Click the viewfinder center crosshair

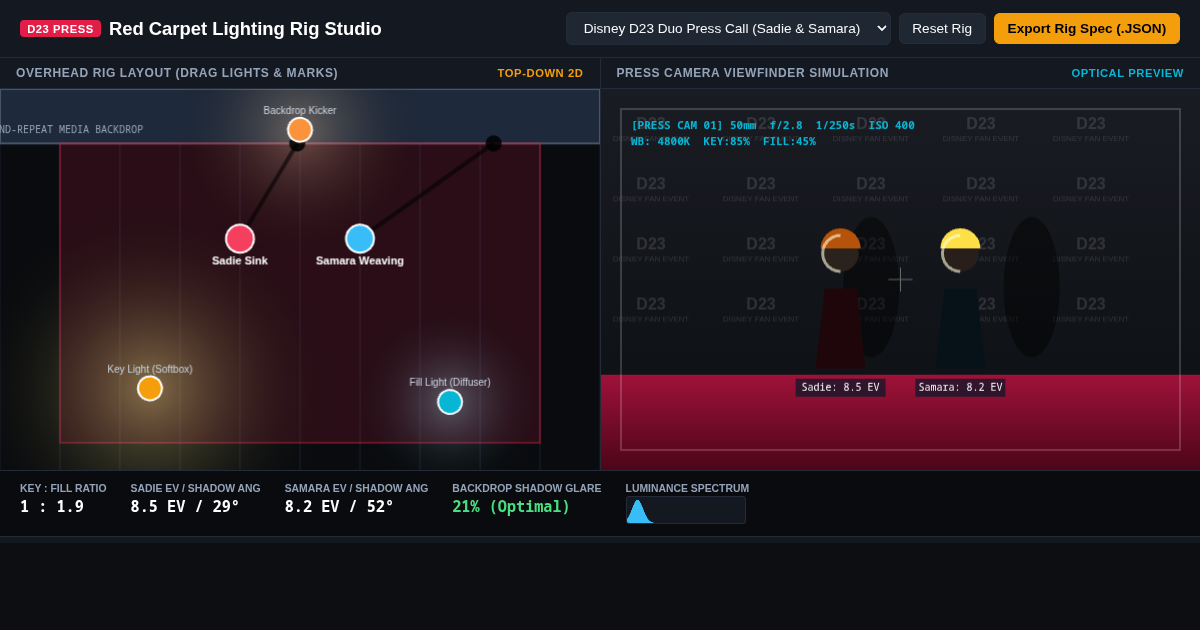coord(900,279)
